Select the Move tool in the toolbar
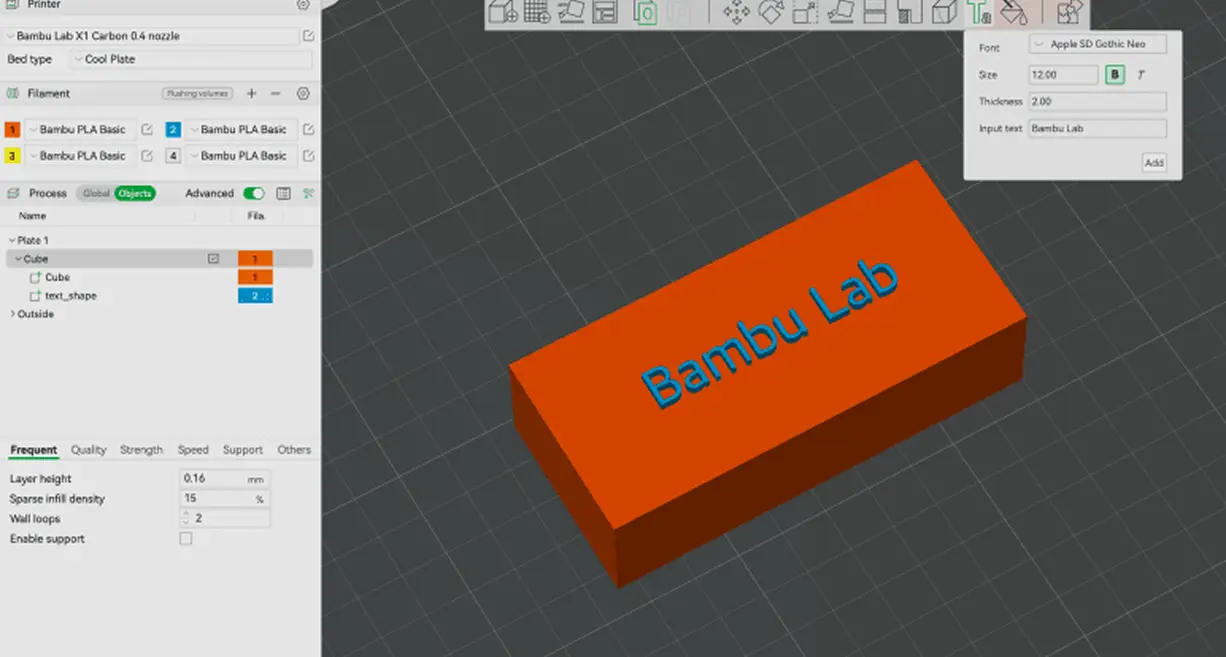Screen dimensions: 1226x657 point(737,12)
